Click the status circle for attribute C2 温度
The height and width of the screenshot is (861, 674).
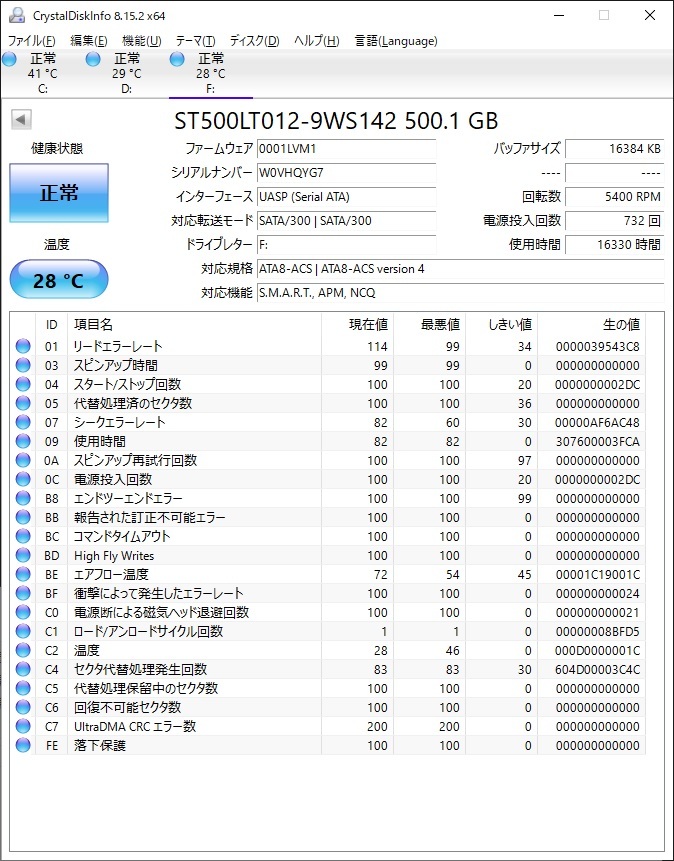[x=23, y=650]
